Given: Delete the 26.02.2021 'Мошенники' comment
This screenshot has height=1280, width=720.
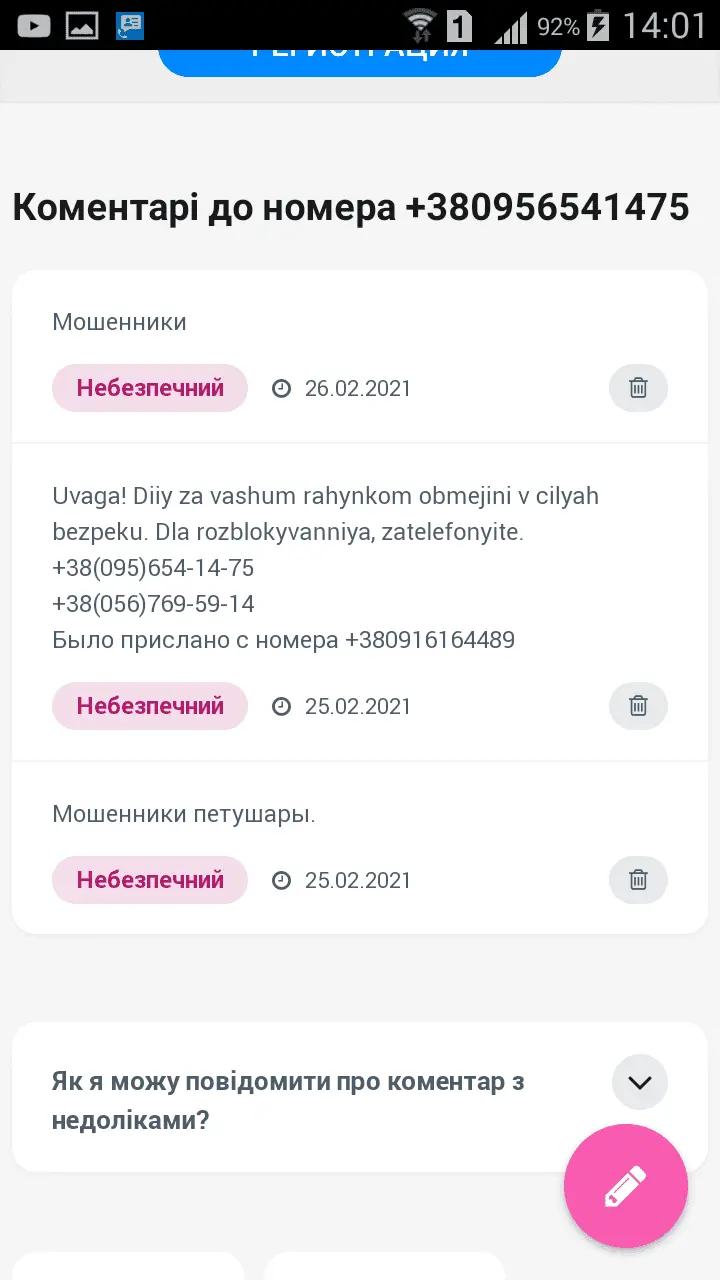Looking at the screenshot, I should 638,388.
